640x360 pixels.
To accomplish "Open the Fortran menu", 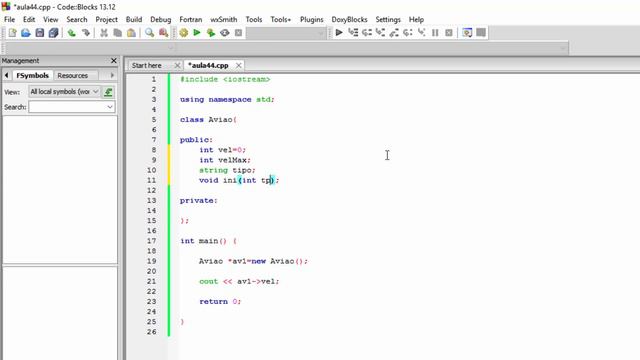I will tap(191, 19).
